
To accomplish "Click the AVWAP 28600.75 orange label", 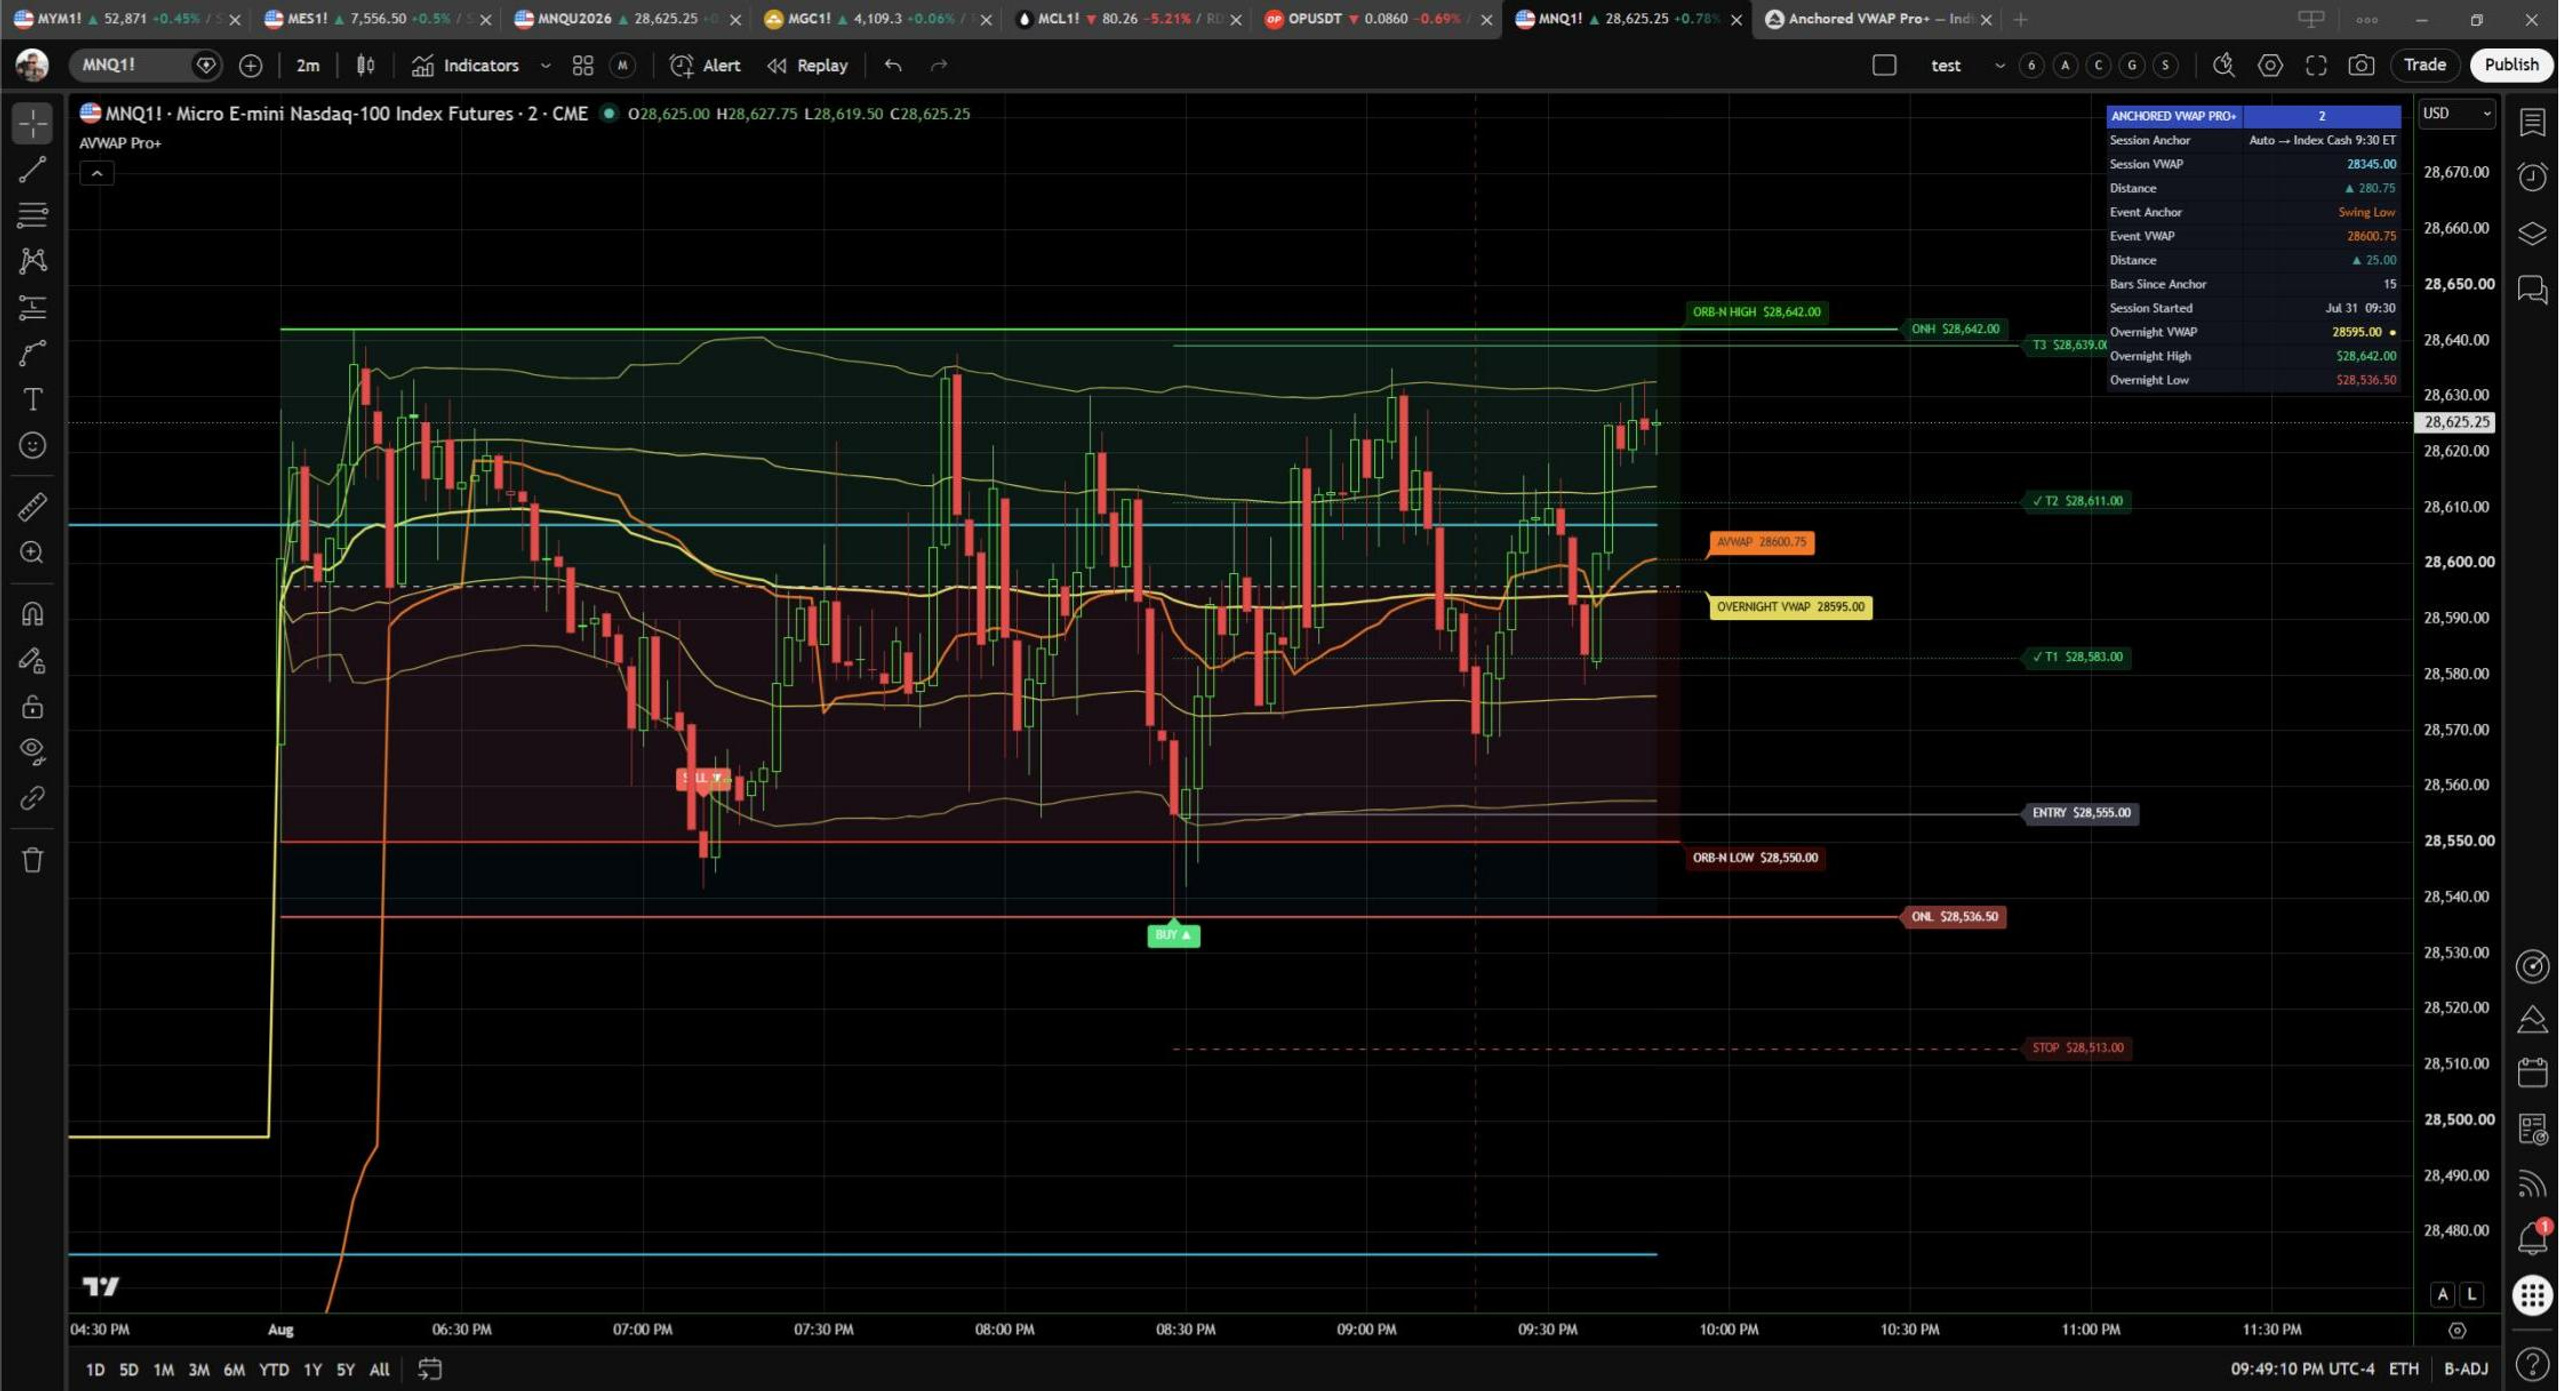I will (x=1761, y=542).
